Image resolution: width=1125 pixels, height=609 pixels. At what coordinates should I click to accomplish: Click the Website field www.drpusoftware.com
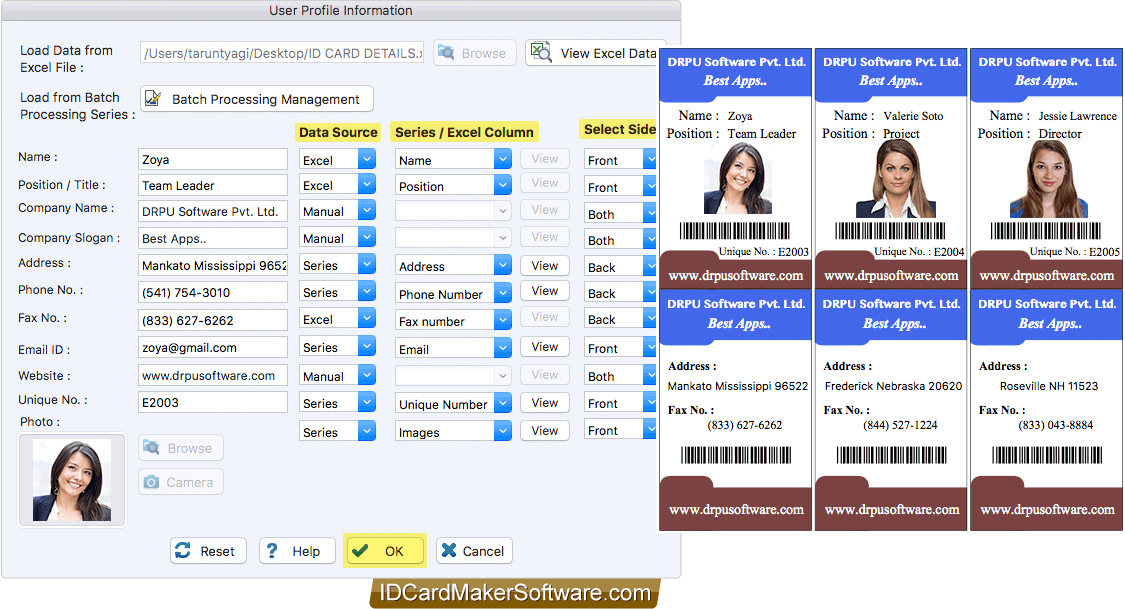point(212,375)
